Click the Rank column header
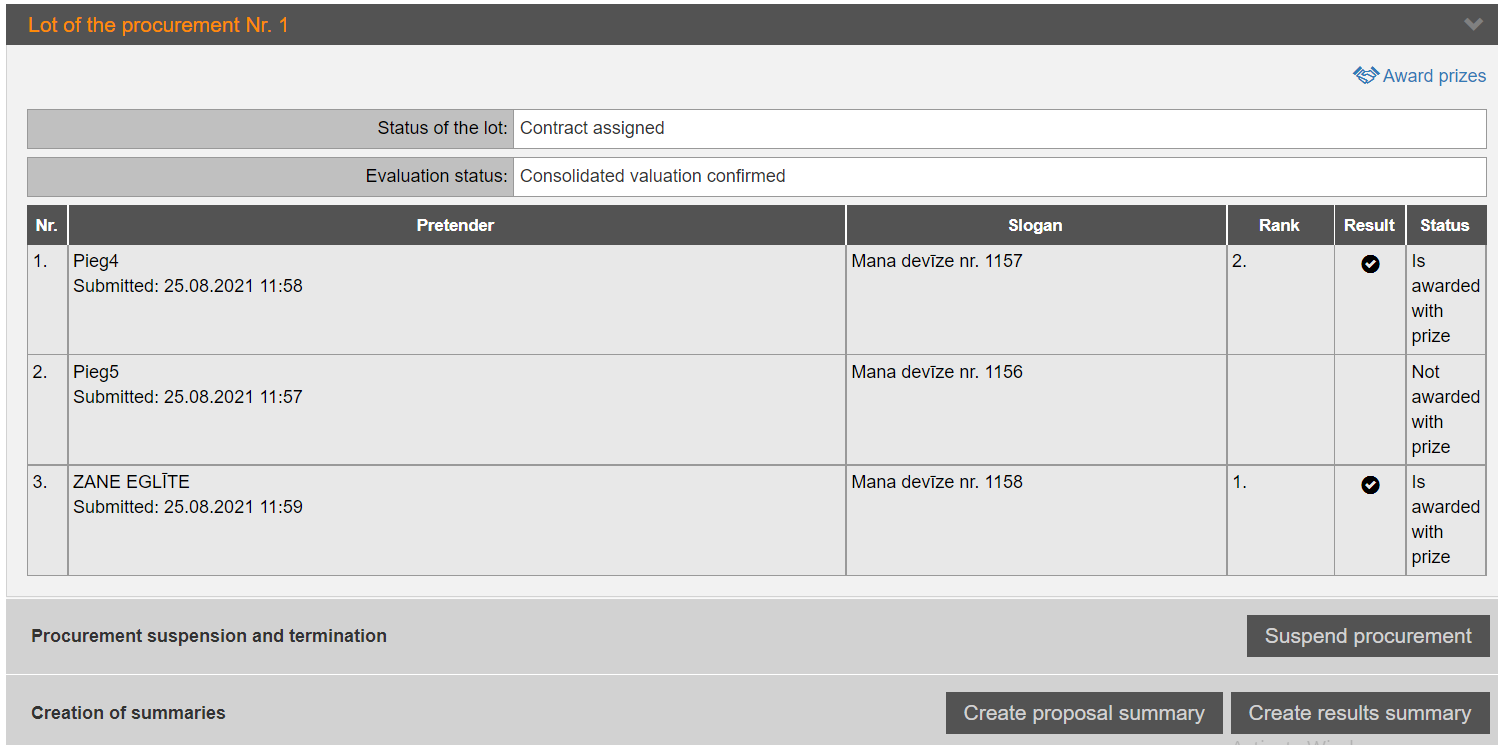The image size is (1498, 745). tap(1279, 225)
